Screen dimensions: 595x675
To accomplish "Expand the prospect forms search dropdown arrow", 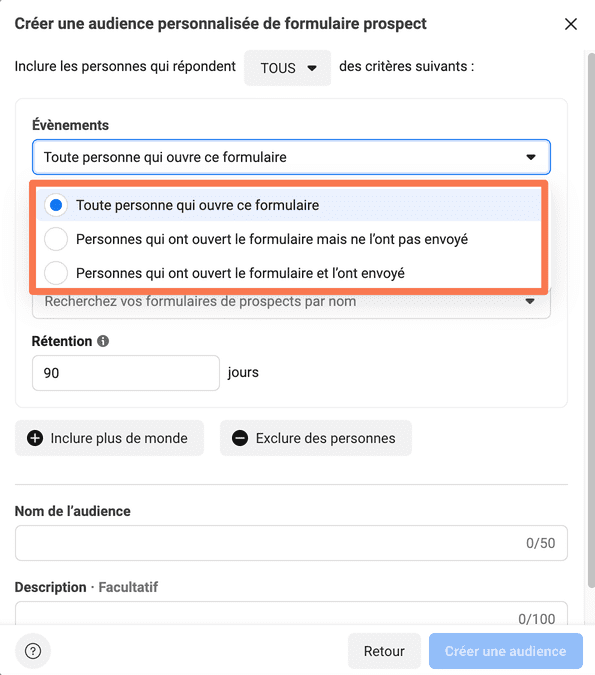I will coord(530,301).
